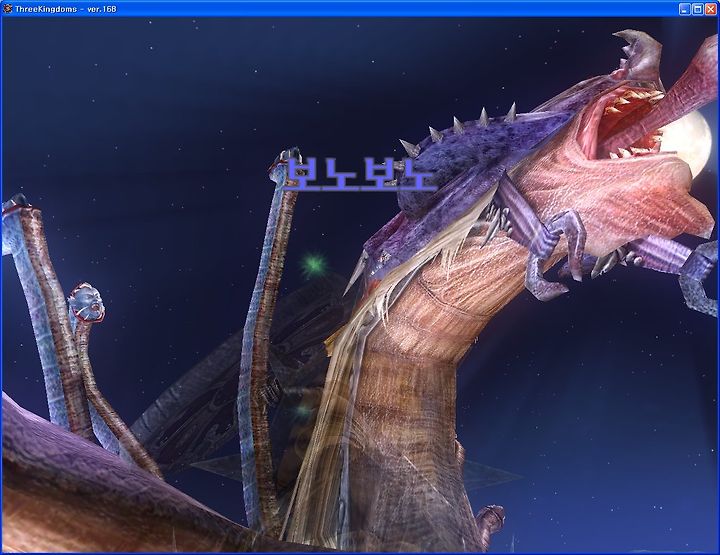
Task: Close the ThreeKingdoms ver.168 window
Action: (710, 9)
